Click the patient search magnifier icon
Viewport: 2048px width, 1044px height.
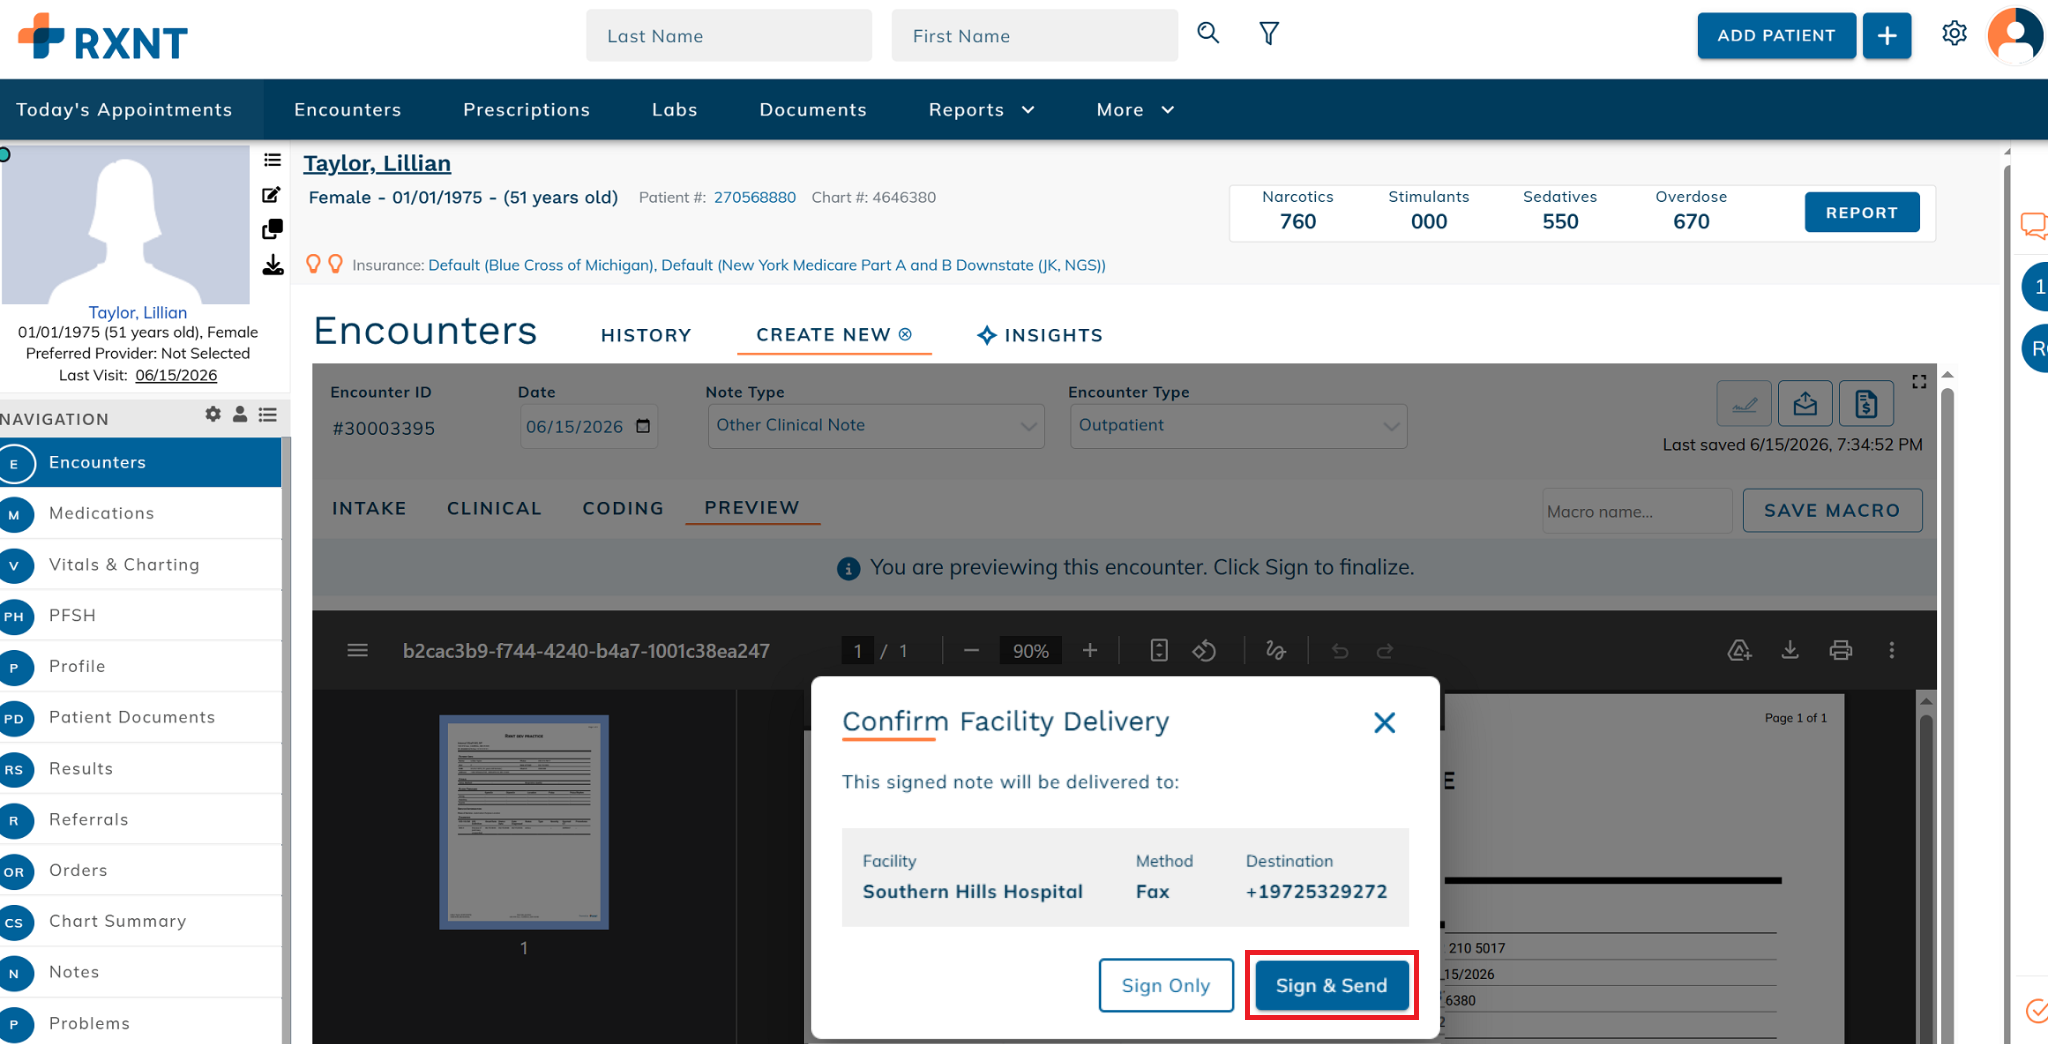1208,34
